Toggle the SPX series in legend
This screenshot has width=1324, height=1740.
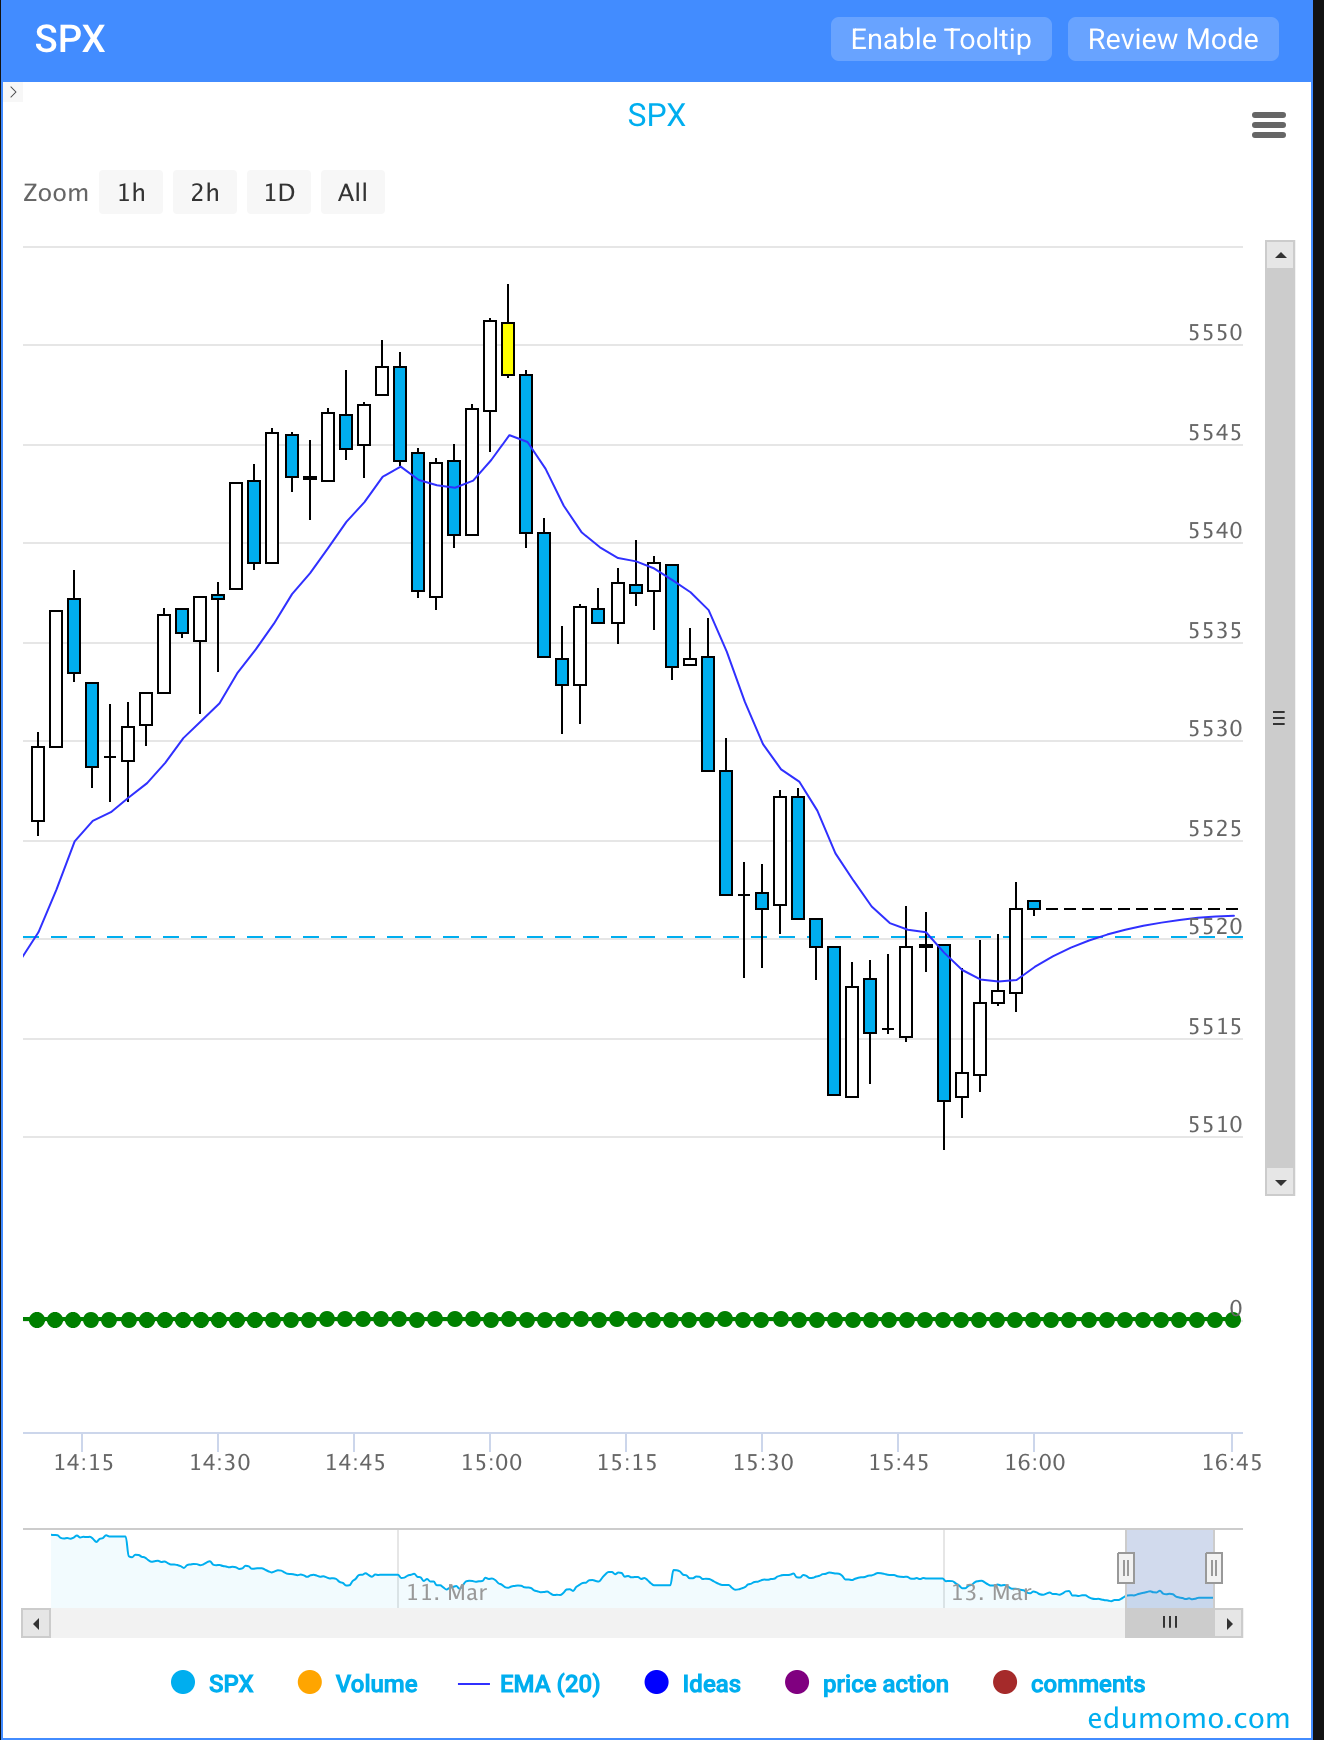pyautogui.click(x=212, y=1683)
